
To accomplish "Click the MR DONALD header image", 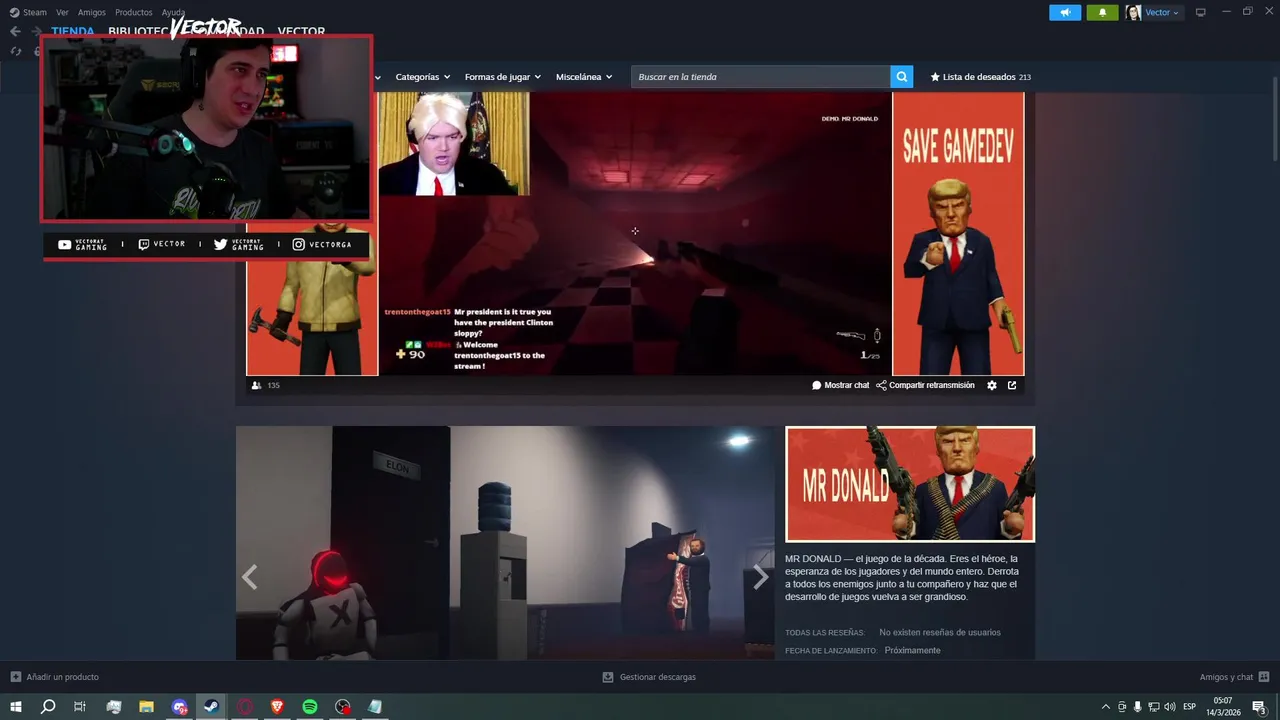I will point(910,484).
